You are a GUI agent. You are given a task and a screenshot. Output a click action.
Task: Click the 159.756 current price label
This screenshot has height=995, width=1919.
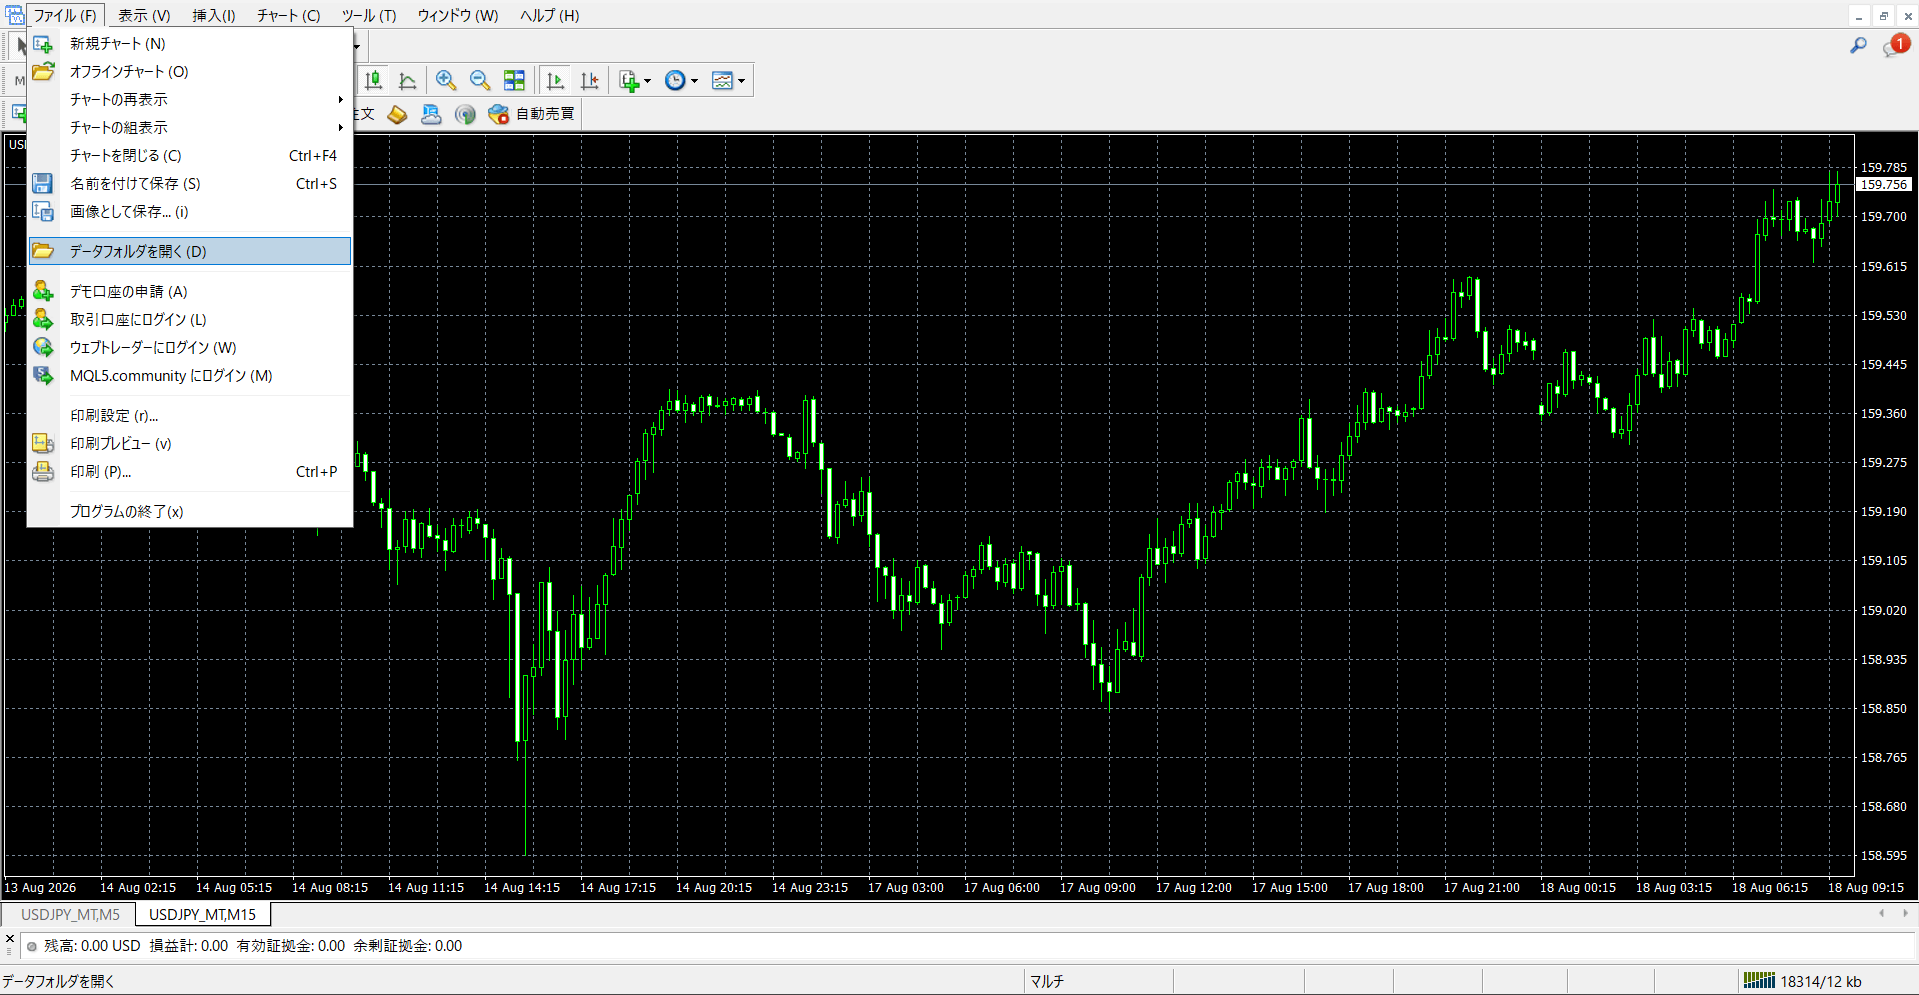1884,185
